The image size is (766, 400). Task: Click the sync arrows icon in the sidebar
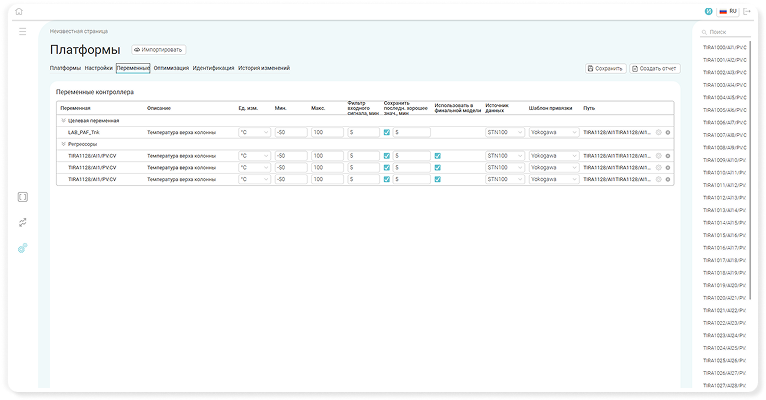pyautogui.click(x=22, y=222)
